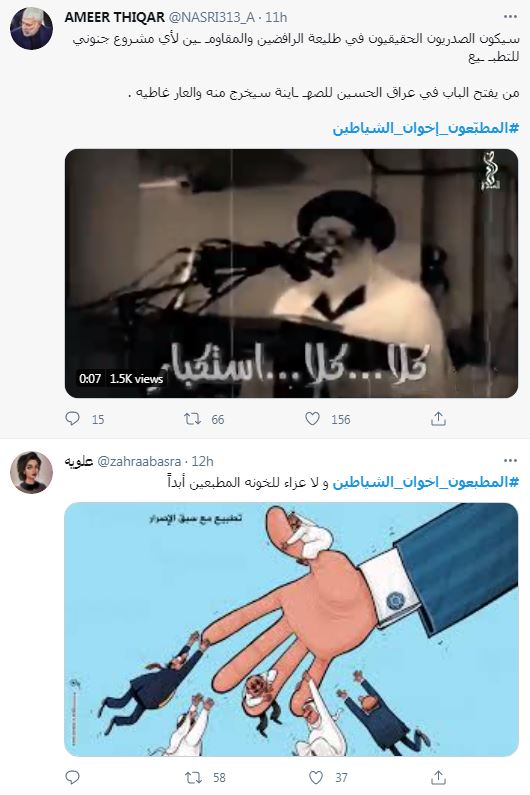Visit the @NASRI313_A handle
This screenshot has width=530, height=795.
[x=211, y=17]
